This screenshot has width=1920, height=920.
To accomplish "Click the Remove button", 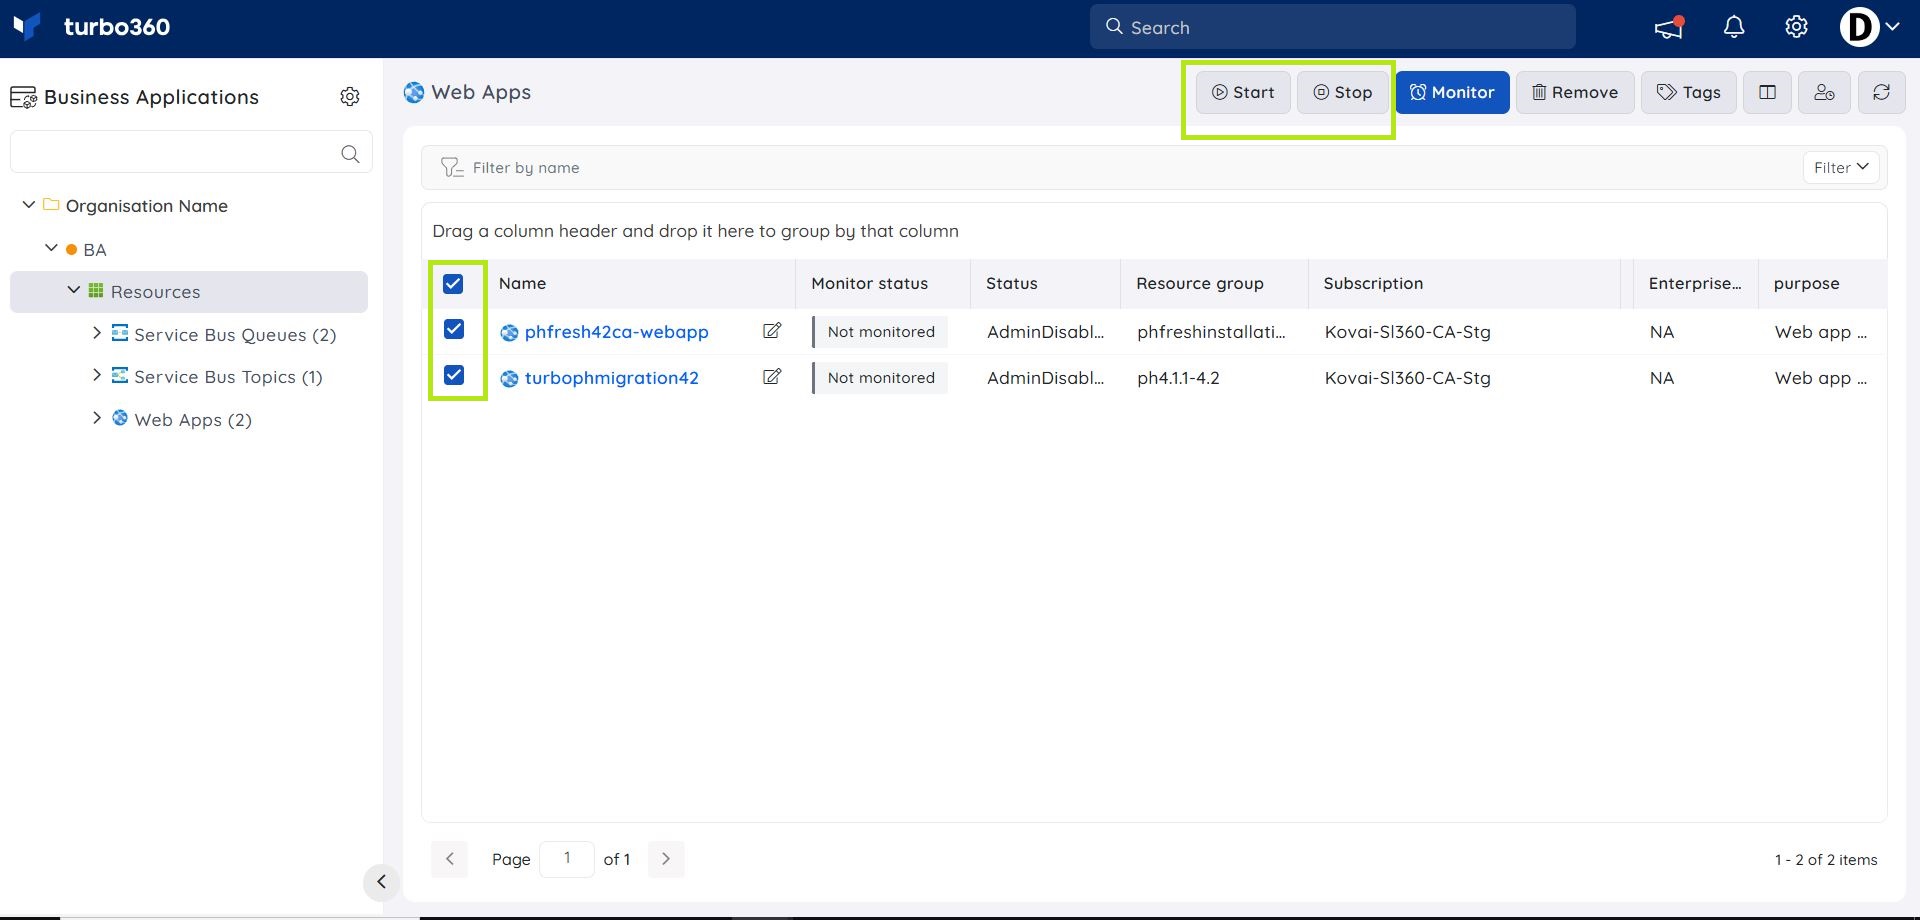I will click(1575, 93).
